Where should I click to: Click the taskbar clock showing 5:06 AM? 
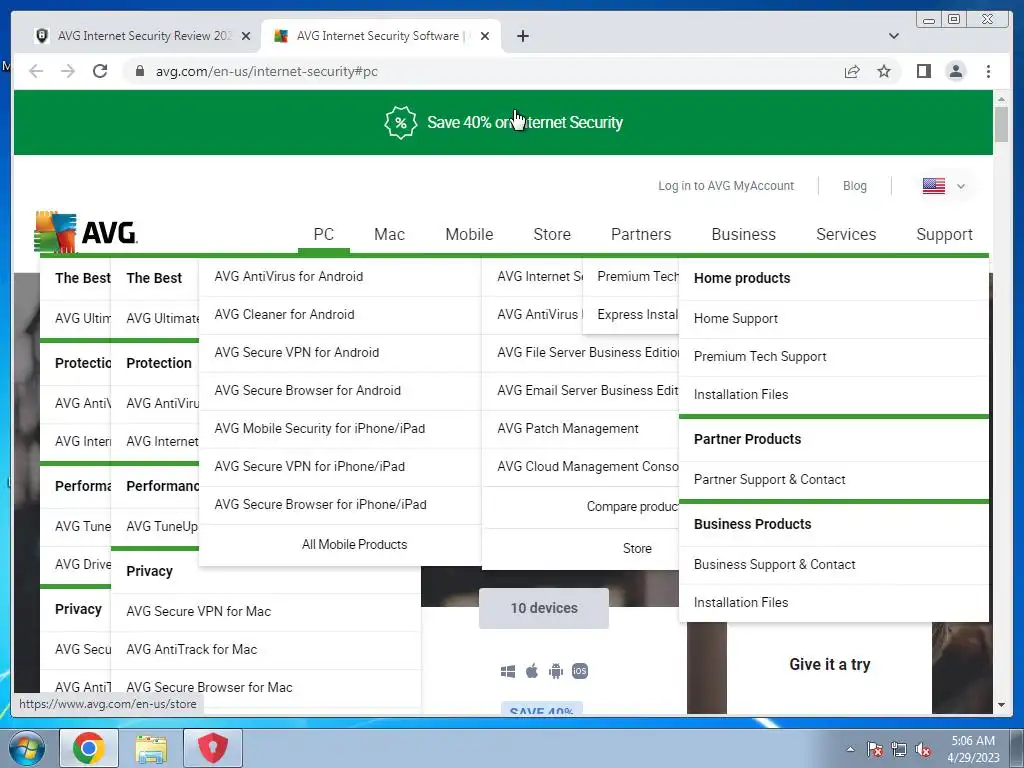(973, 749)
